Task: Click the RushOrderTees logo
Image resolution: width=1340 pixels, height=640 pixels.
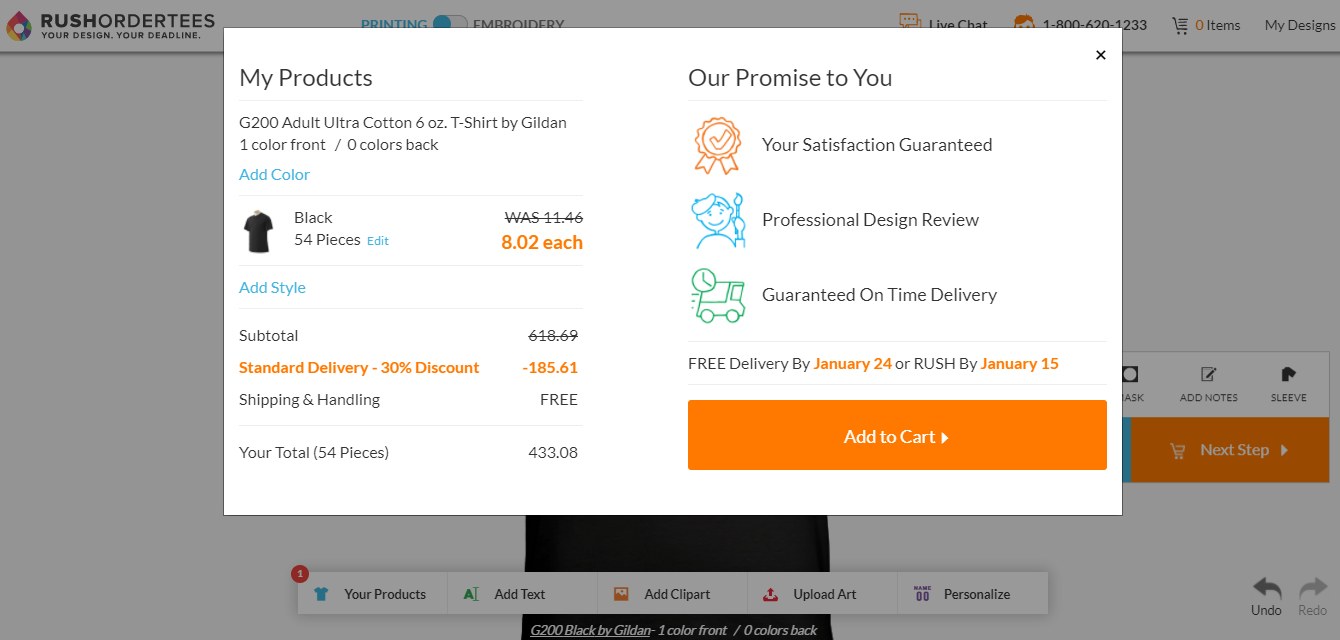Action: coord(110,25)
